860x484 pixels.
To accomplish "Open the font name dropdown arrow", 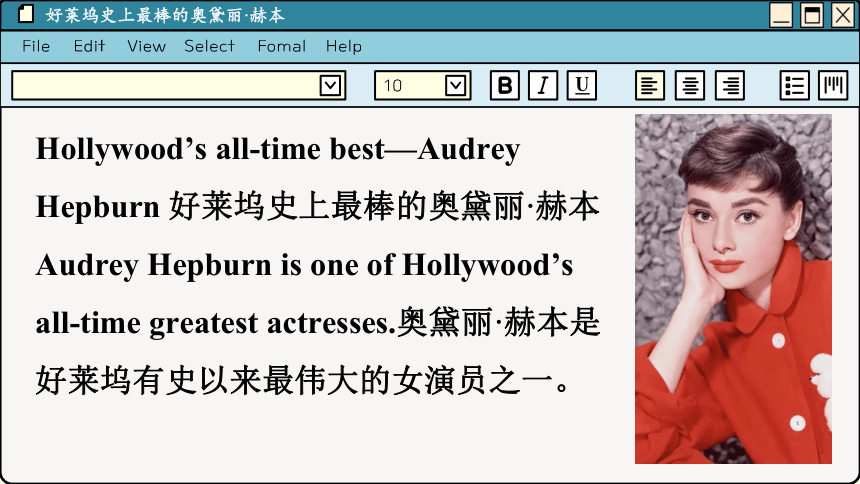I will pos(330,85).
